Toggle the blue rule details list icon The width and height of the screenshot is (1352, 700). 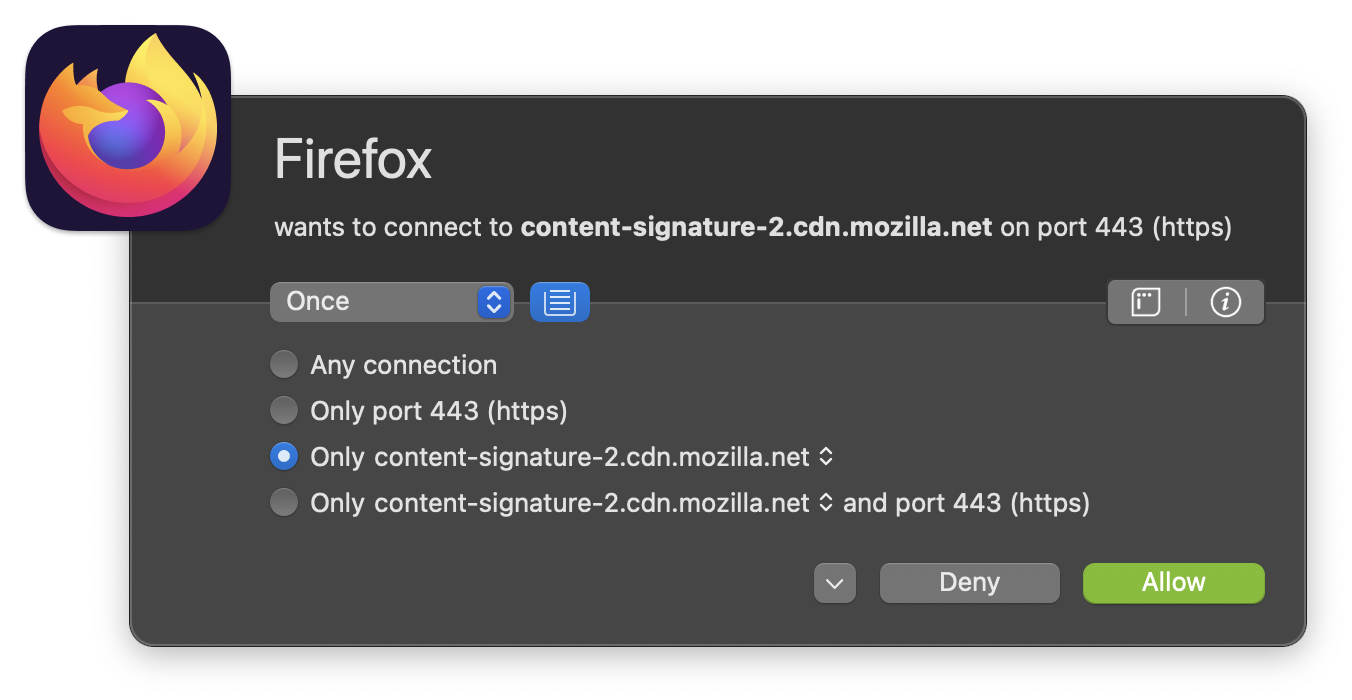point(559,302)
